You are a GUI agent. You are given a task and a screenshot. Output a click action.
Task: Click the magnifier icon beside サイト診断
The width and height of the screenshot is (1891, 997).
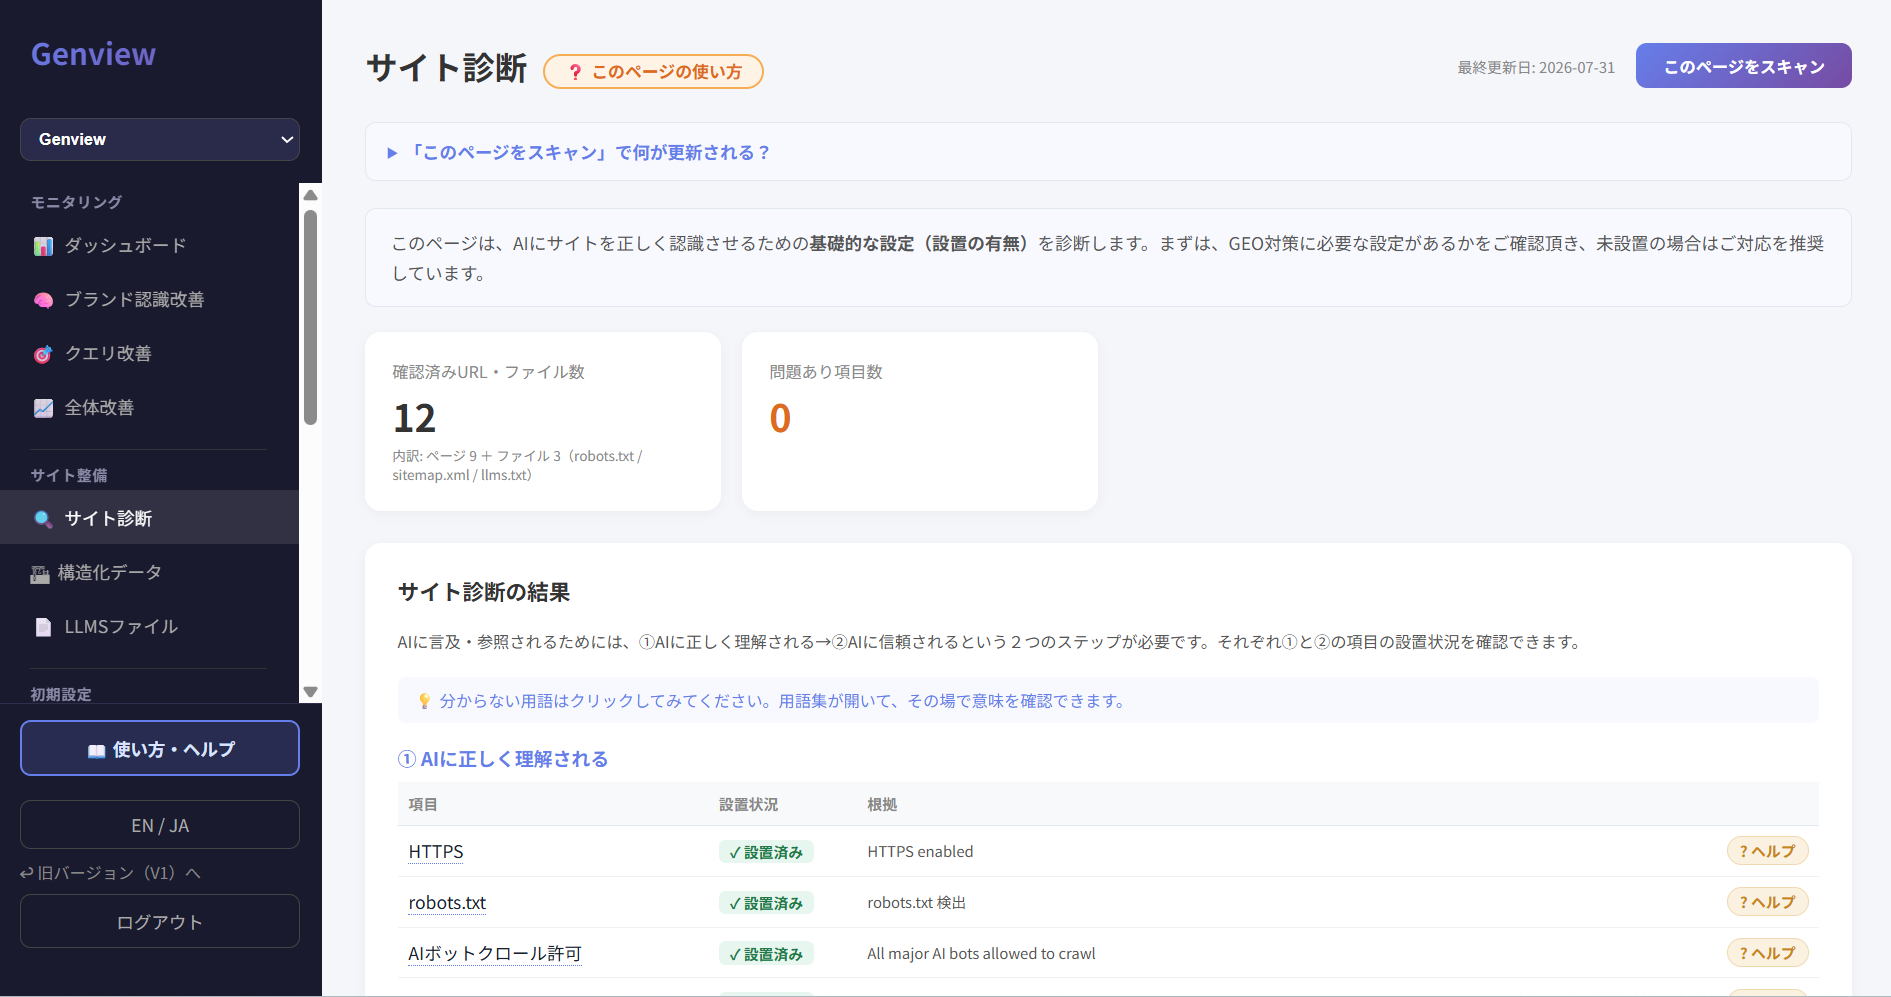43,519
